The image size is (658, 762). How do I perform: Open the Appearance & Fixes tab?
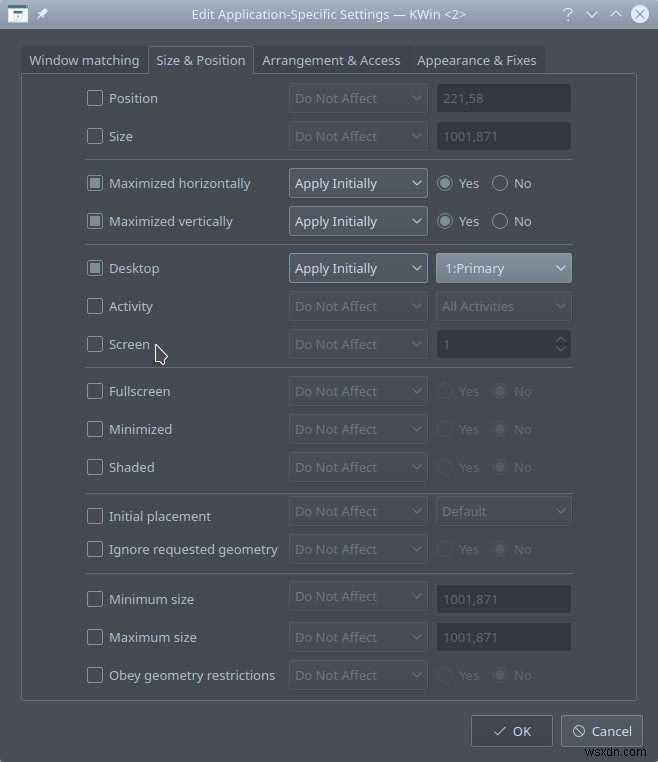click(x=477, y=60)
